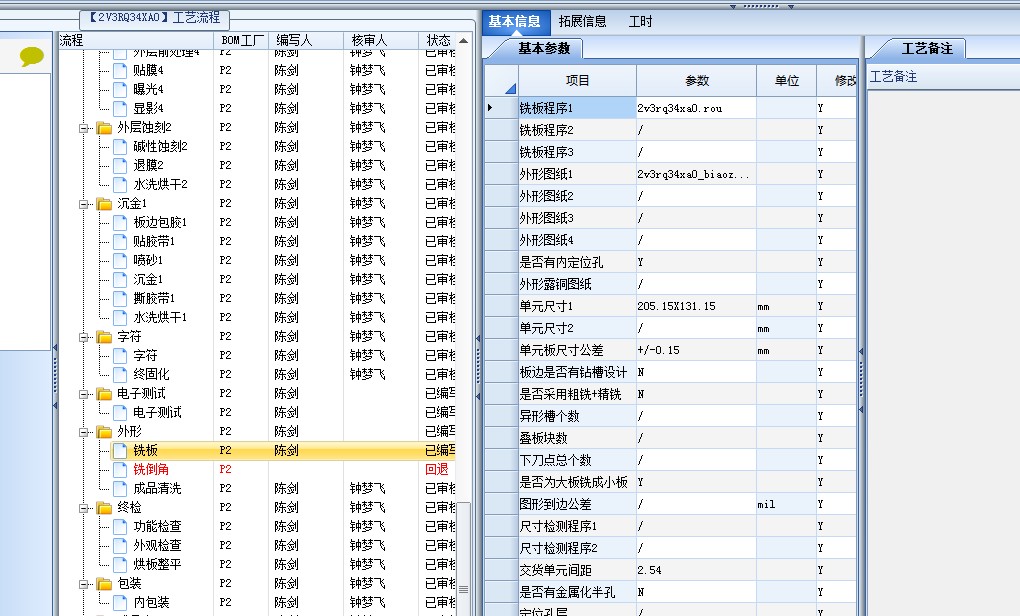Collapse the 终检 tree node
This screenshot has width=1020, height=616.
click(84, 508)
